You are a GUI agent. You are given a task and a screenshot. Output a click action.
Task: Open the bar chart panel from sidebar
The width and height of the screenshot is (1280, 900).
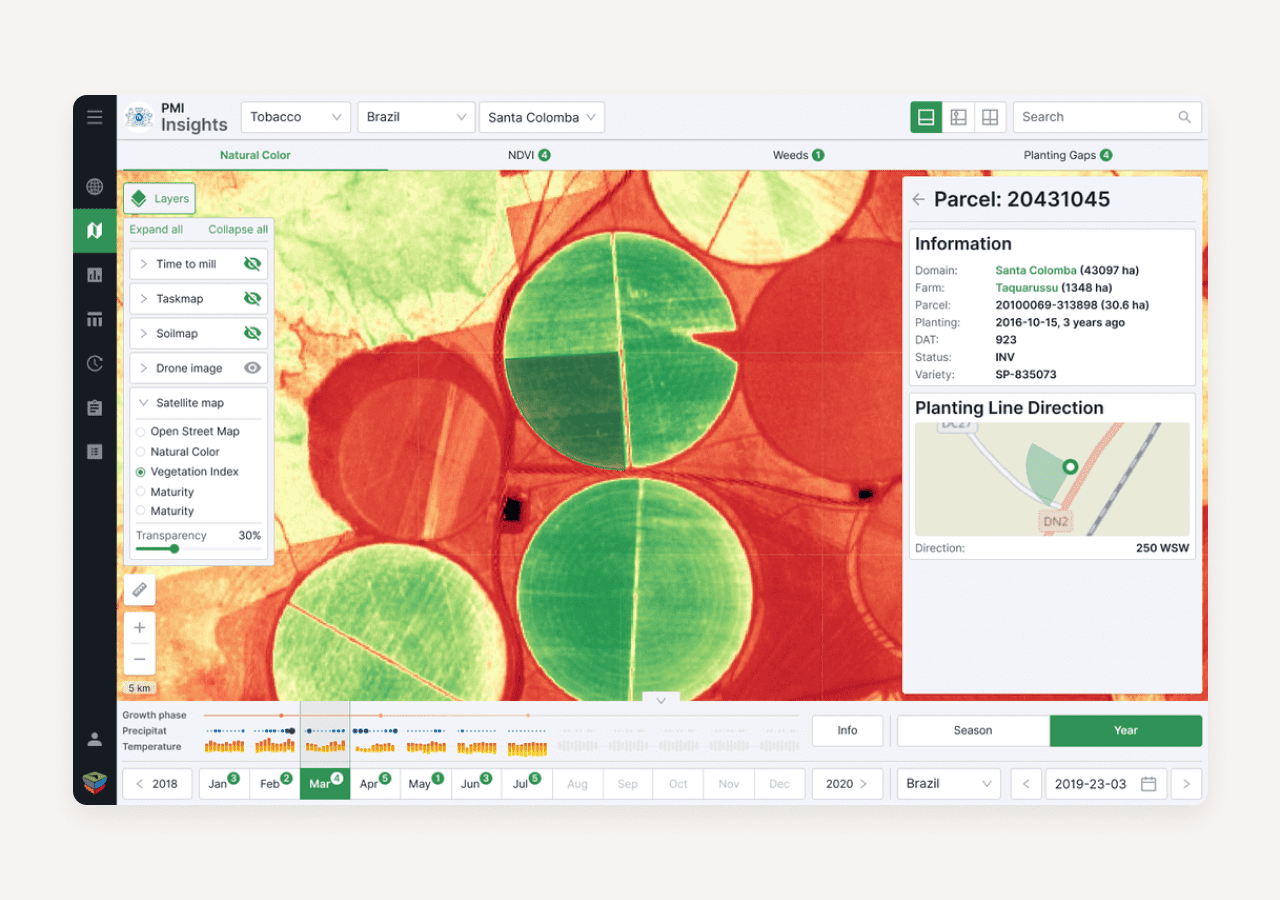pyautogui.click(x=94, y=274)
